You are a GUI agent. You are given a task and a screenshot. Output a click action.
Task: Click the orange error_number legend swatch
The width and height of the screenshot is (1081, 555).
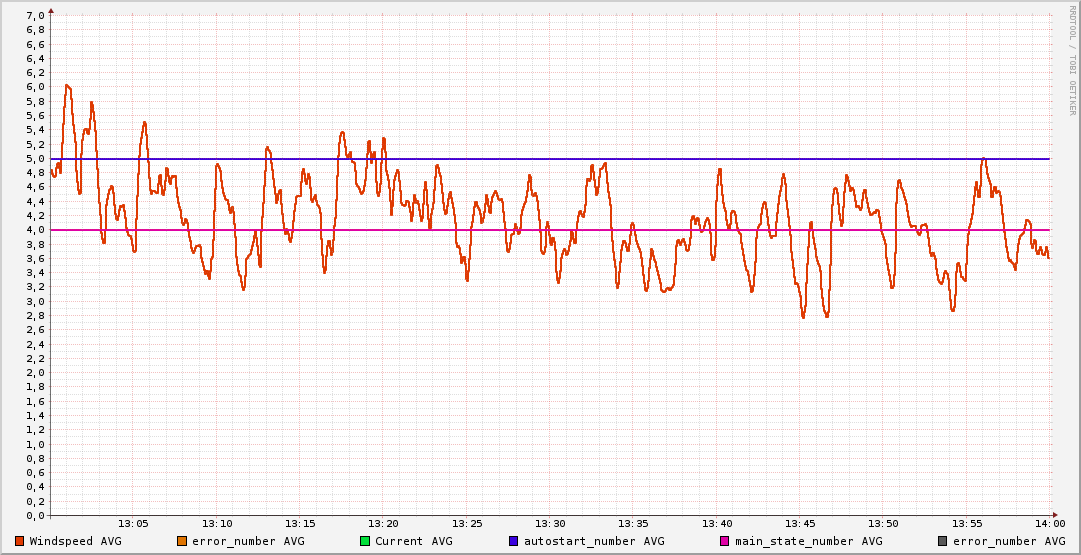tap(181, 541)
